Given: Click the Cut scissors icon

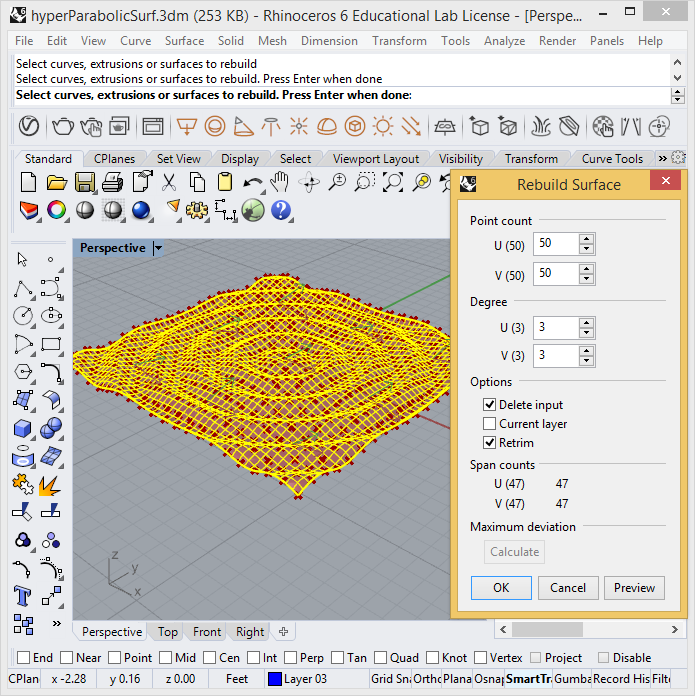Looking at the screenshot, I should [169, 182].
